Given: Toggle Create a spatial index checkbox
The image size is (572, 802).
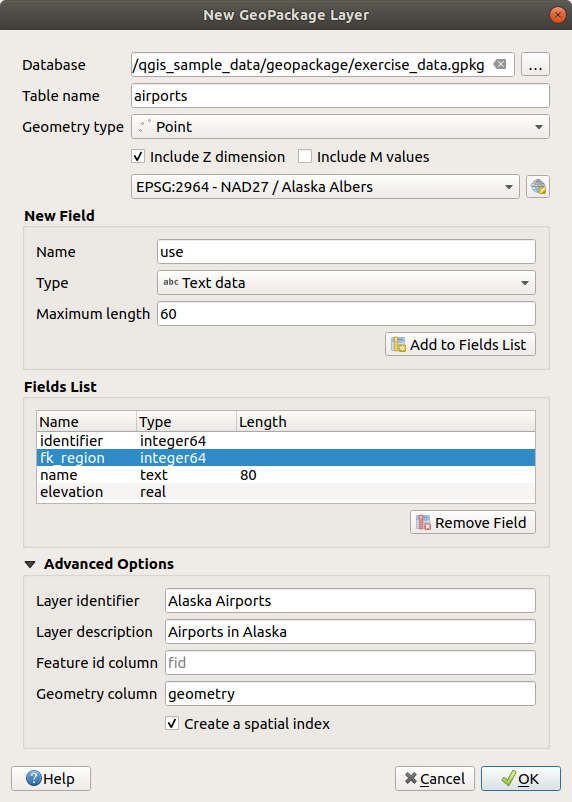Looking at the screenshot, I should [x=172, y=723].
